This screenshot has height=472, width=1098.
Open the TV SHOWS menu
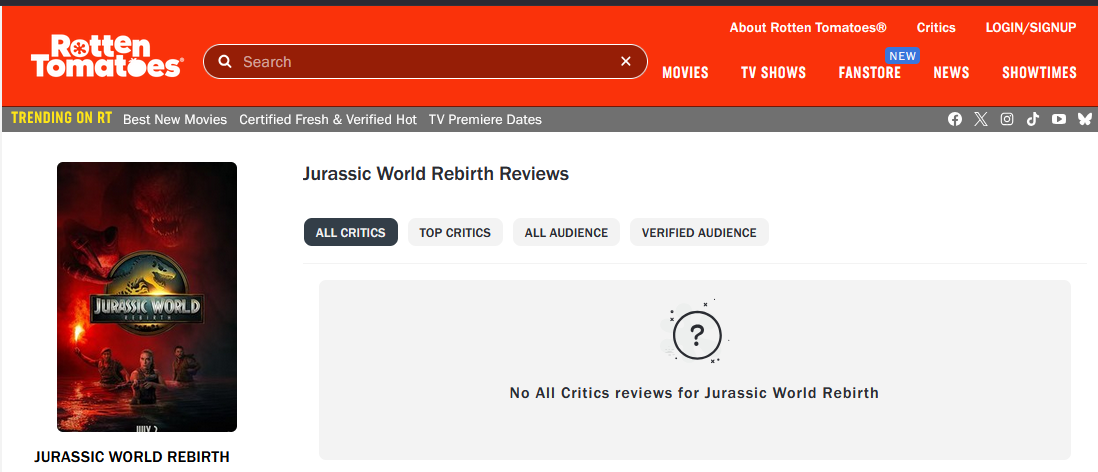pyautogui.click(x=774, y=73)
